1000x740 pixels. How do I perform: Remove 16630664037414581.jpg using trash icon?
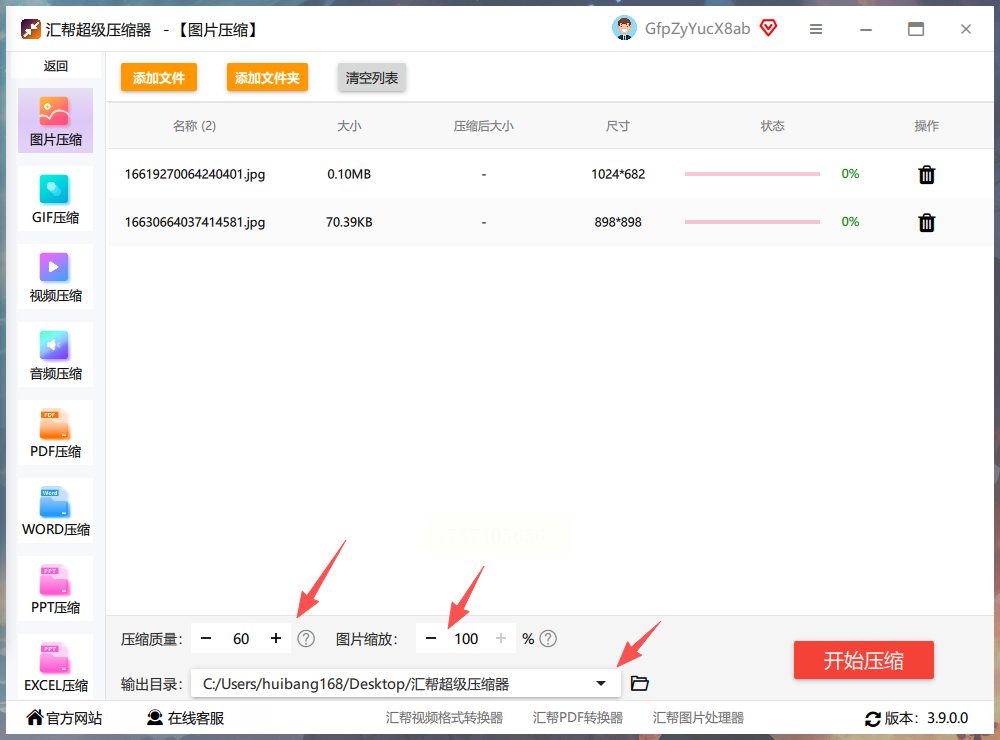(927, 223)
